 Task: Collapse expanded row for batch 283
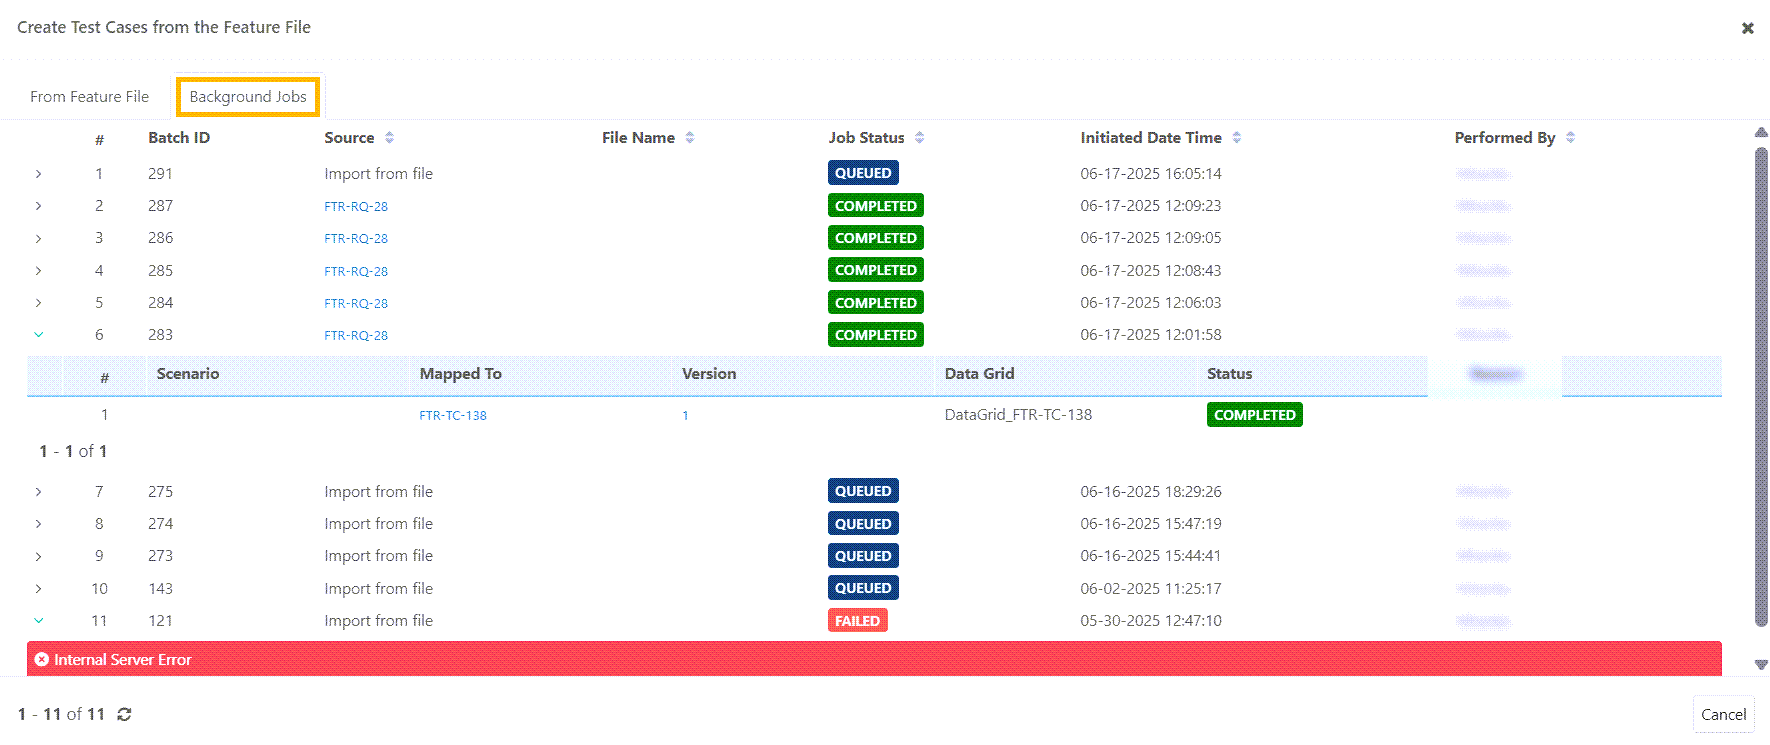click(x=38, y=335)
